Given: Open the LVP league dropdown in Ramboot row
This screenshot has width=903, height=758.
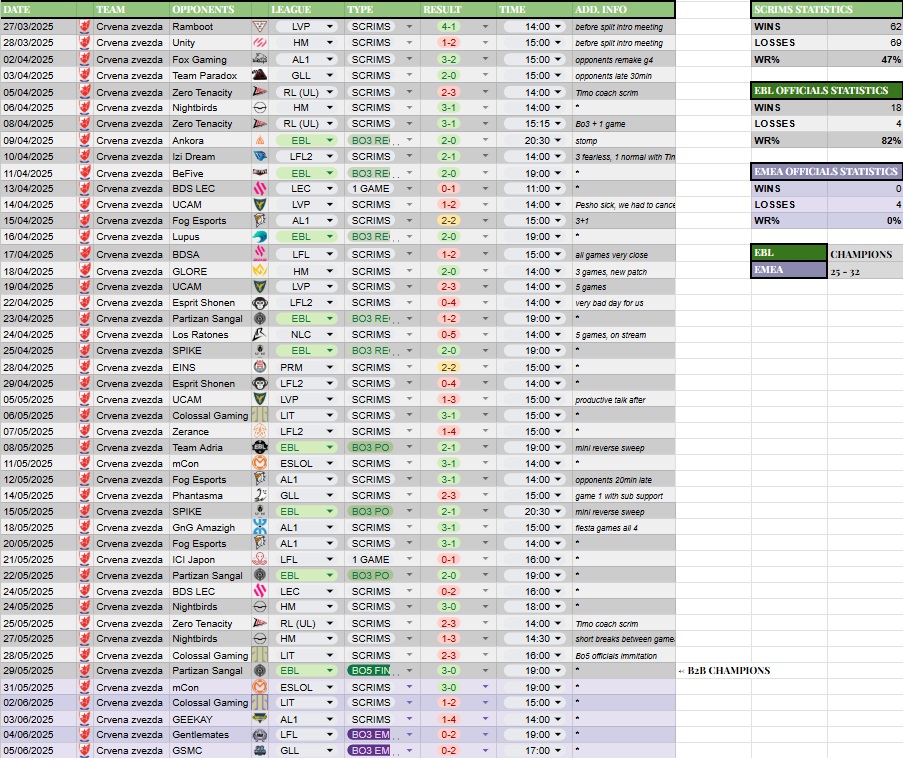Looking at the screenshot, I should [x=330, y=26].
